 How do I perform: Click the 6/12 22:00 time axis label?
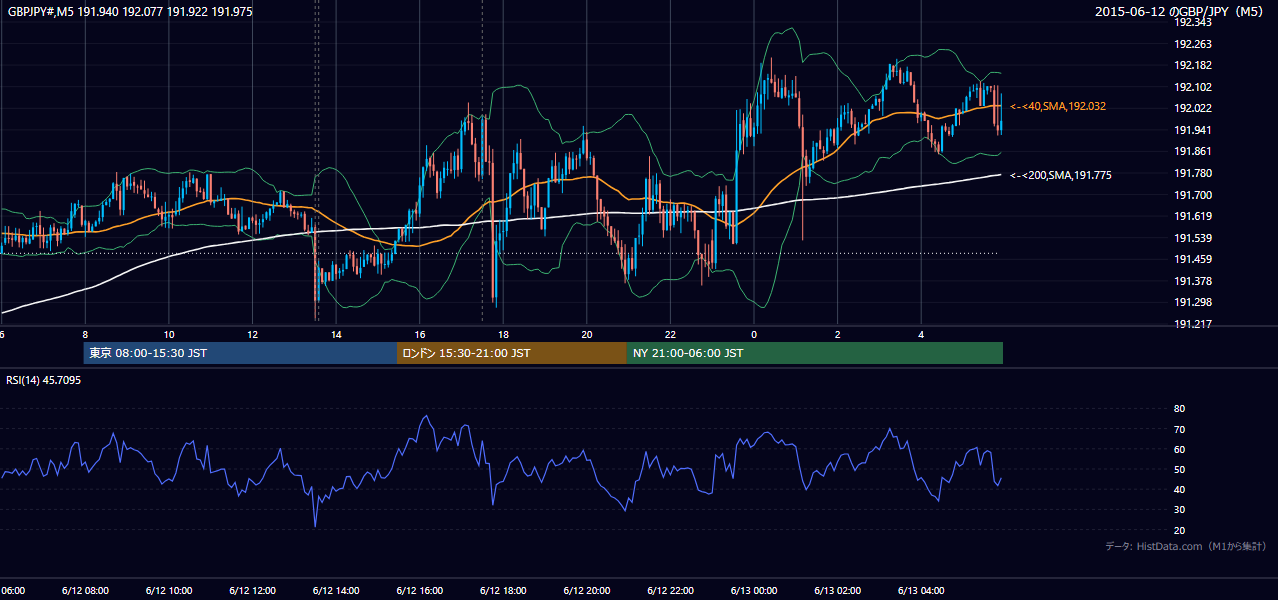[x=670, y=590]
